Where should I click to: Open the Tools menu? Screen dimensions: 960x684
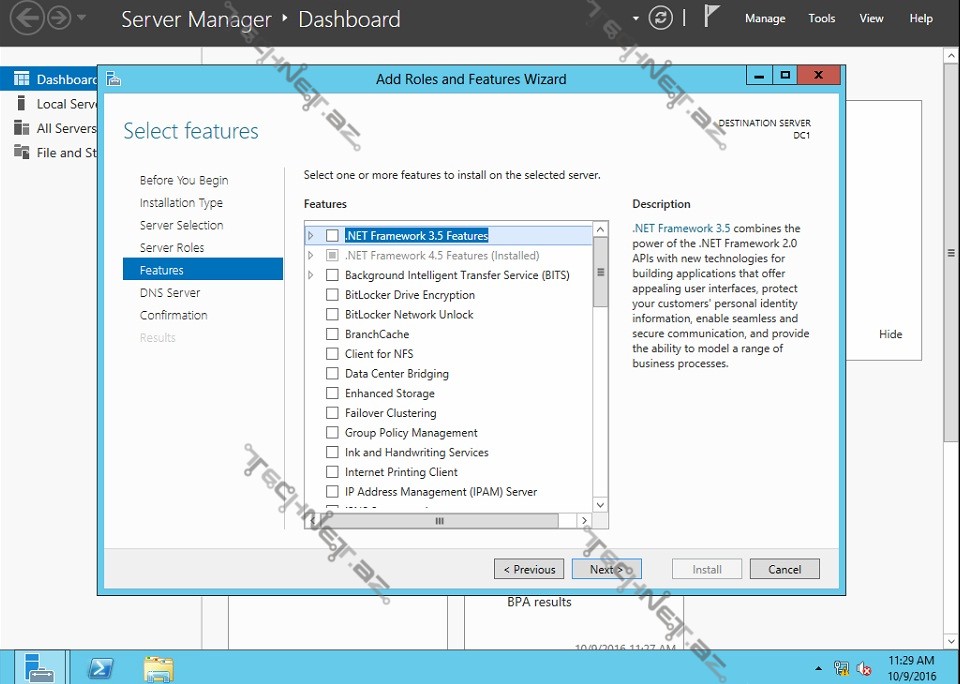821,18
